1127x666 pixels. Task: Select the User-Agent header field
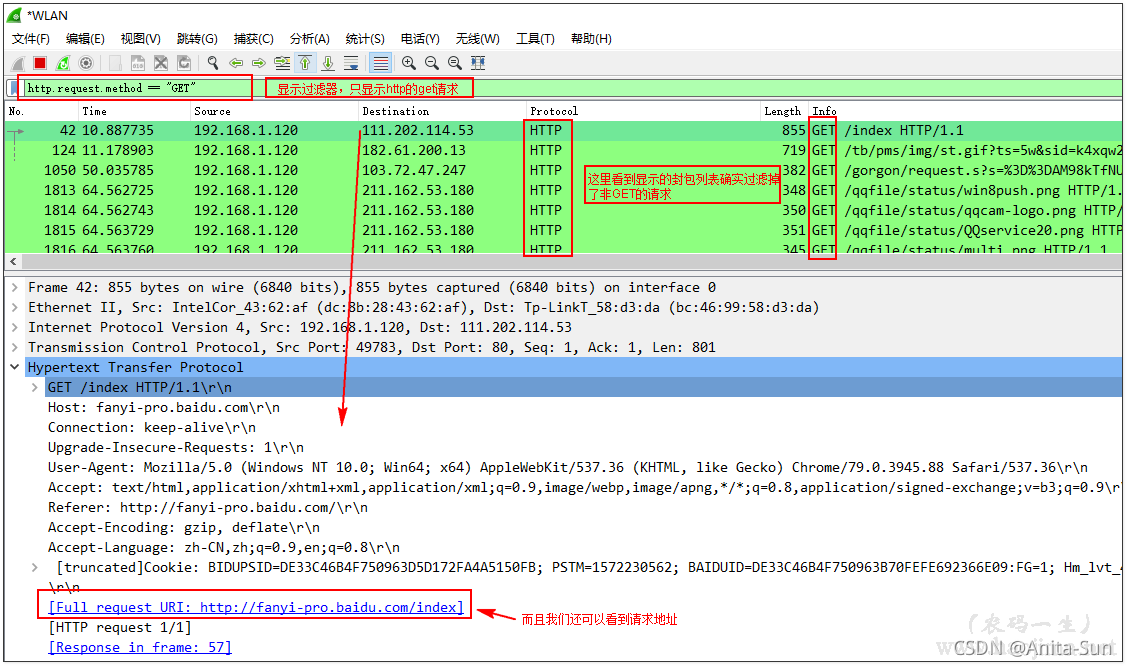(568, 468)
